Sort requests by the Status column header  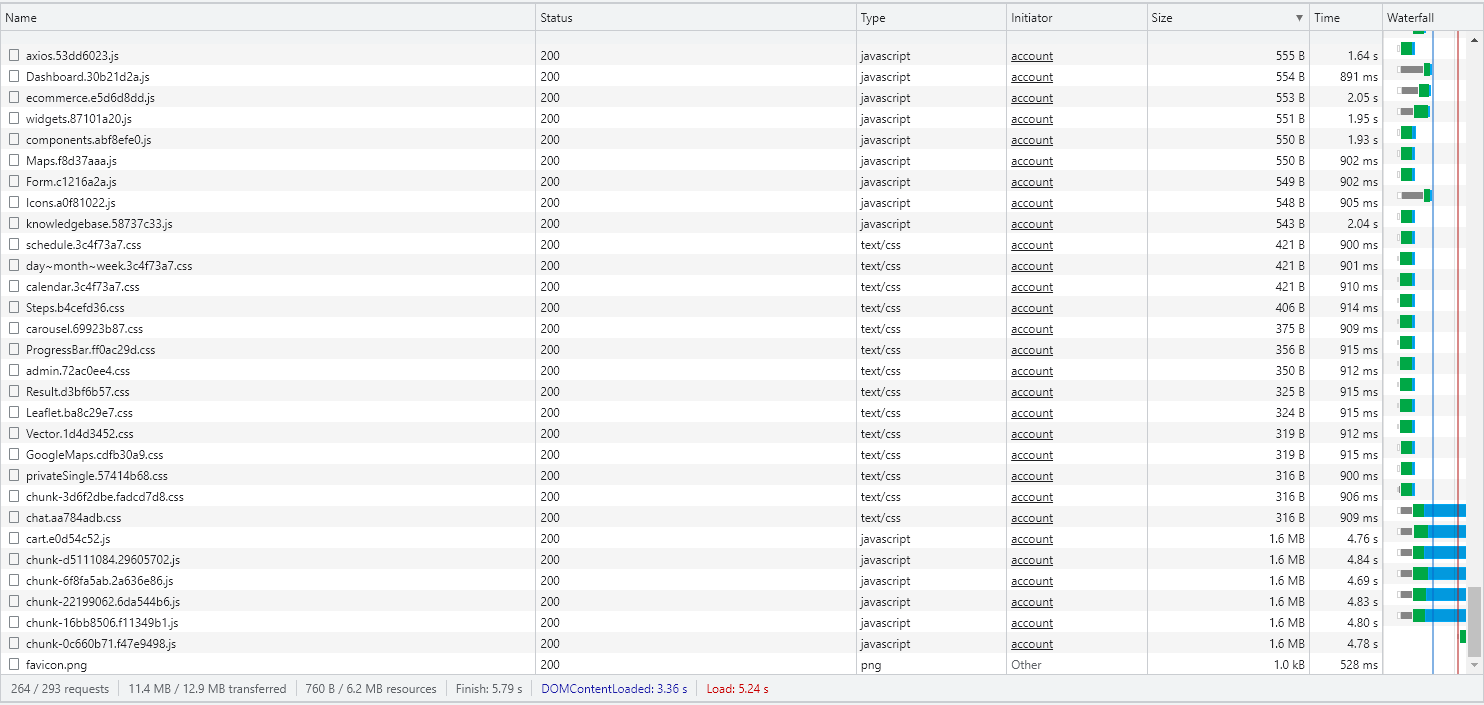(556, 18)
